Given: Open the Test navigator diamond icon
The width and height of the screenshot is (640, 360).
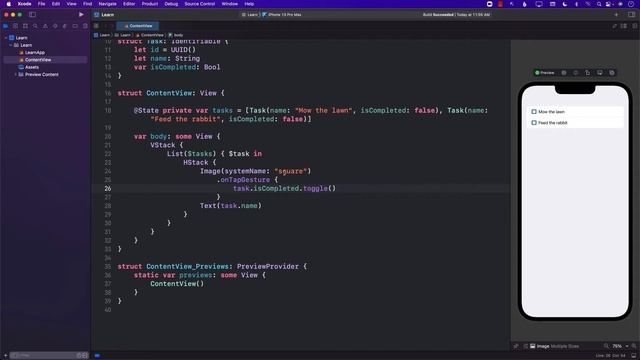Looking at the screenshot, I should [55, 26].
